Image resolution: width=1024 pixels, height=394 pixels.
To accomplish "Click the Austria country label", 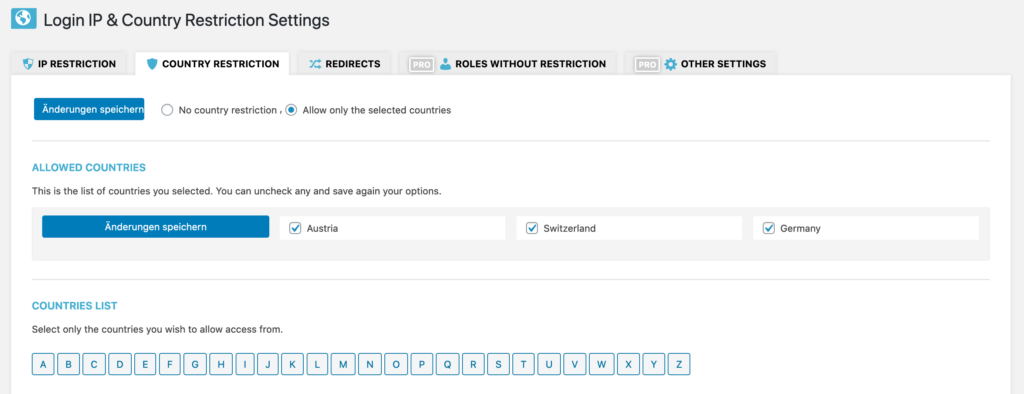I will (x=322, y=229).
